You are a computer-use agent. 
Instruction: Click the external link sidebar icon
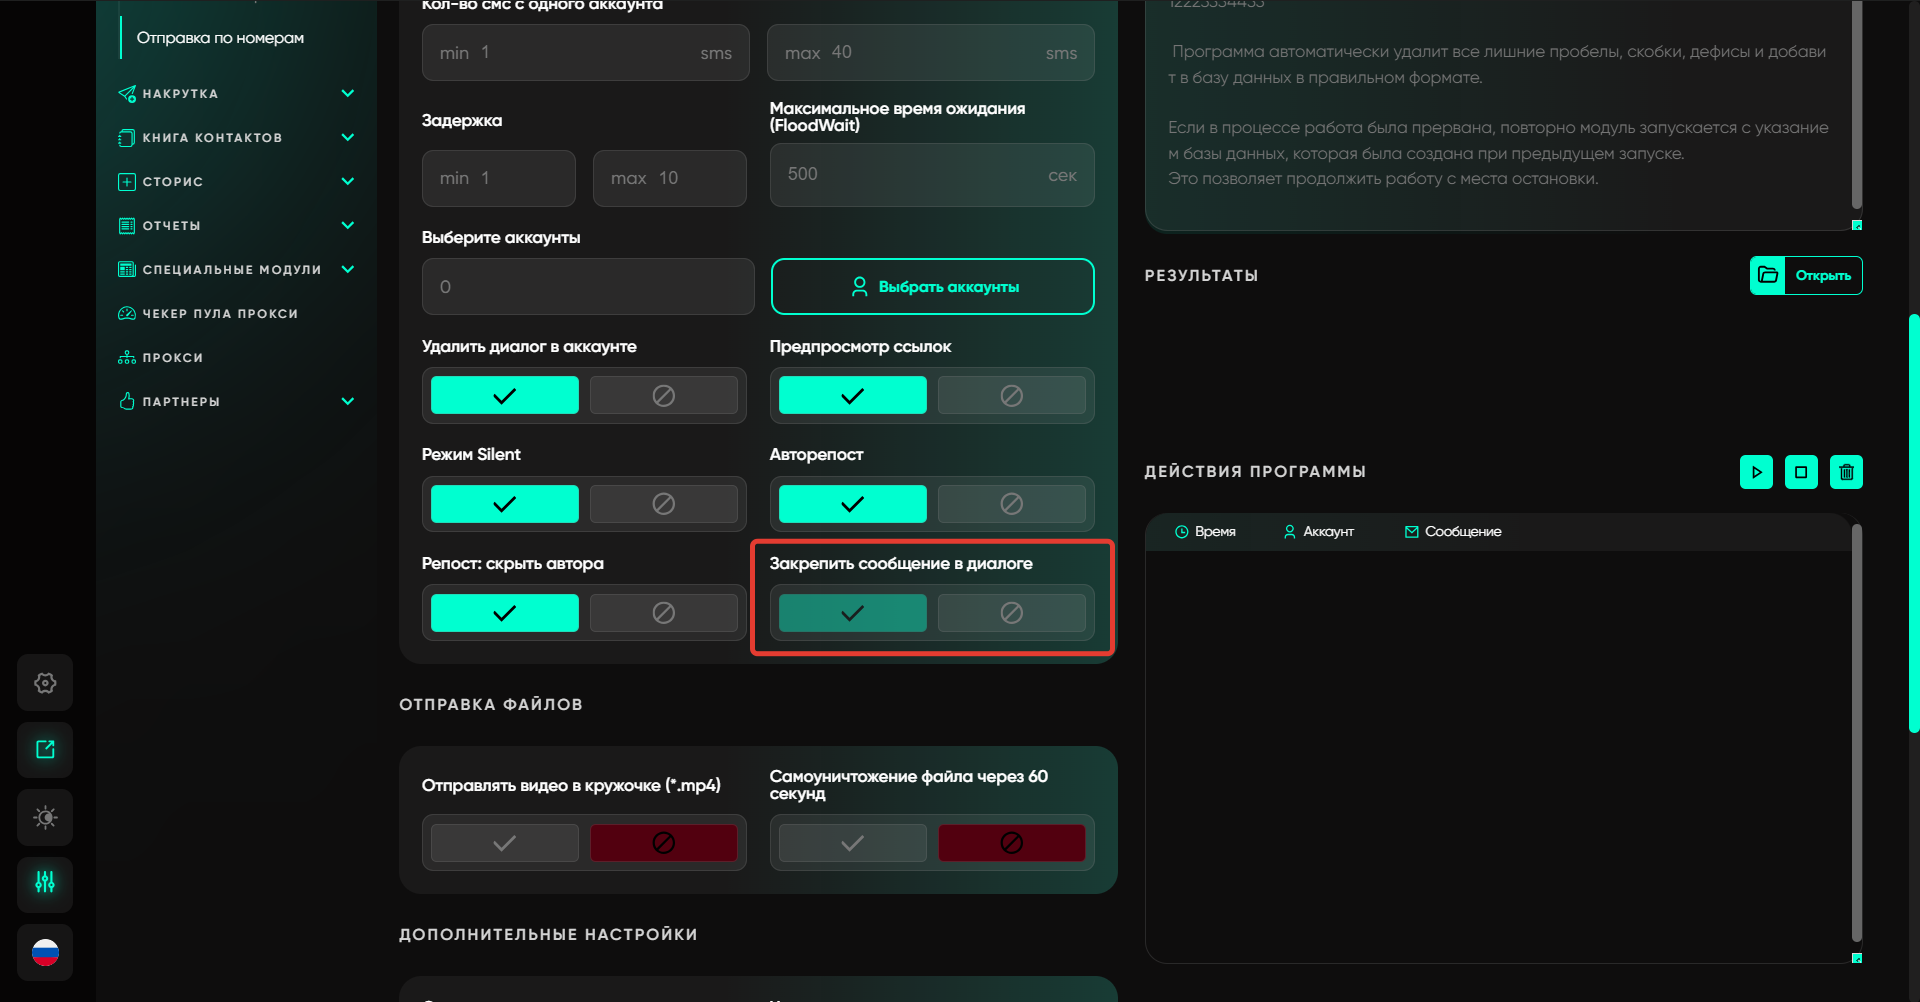point(45,750)
